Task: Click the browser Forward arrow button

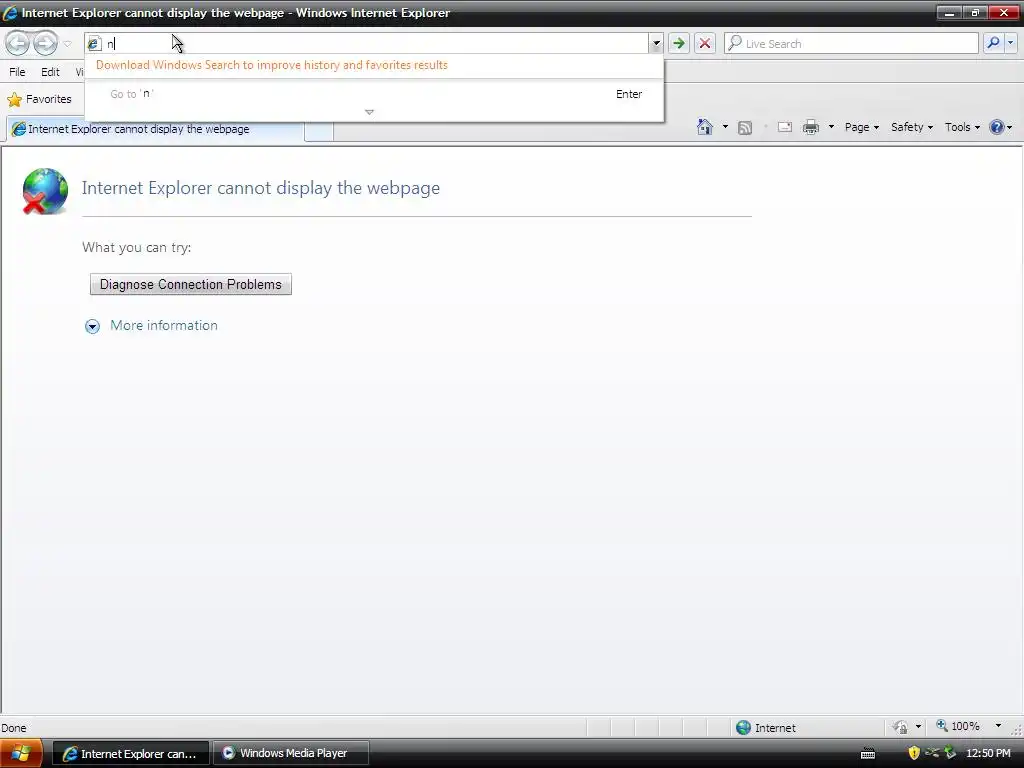Action: (x=45, y=43)
